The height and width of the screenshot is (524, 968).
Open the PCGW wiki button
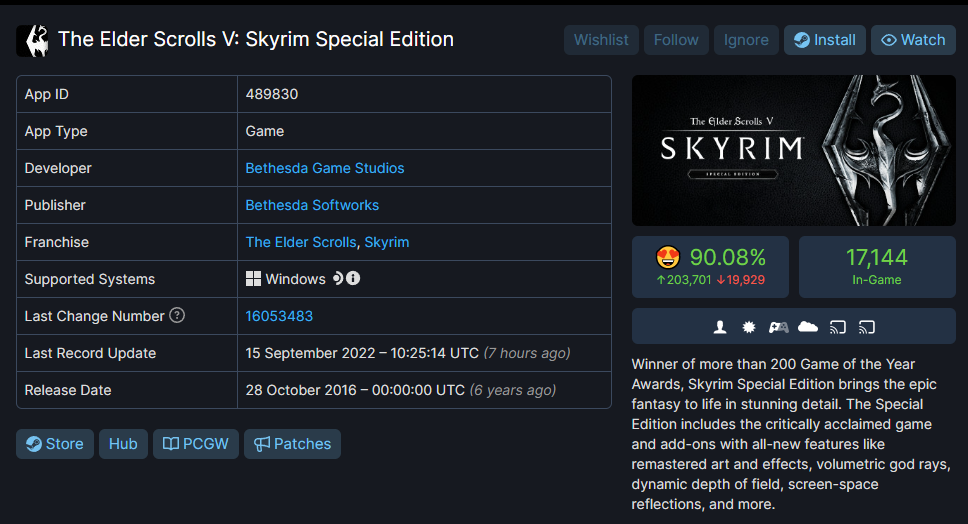(x=196, y=444)
